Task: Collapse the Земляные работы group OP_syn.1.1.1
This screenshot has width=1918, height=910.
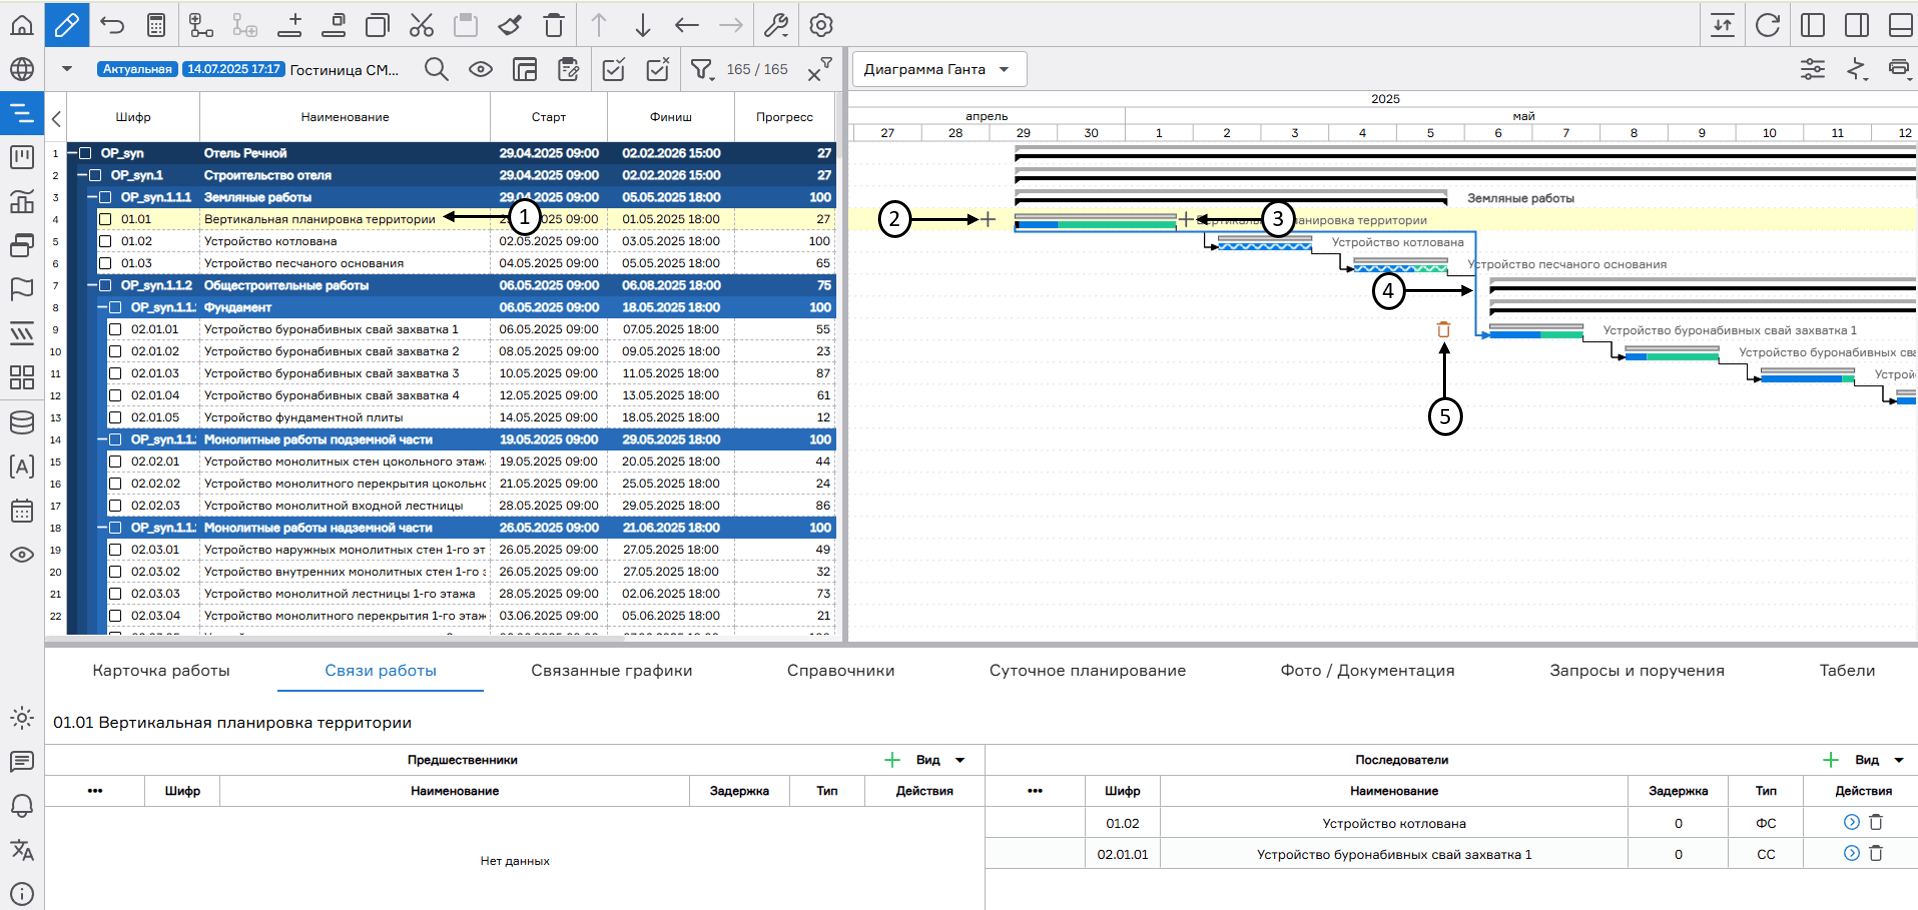Action: [92, 197]
